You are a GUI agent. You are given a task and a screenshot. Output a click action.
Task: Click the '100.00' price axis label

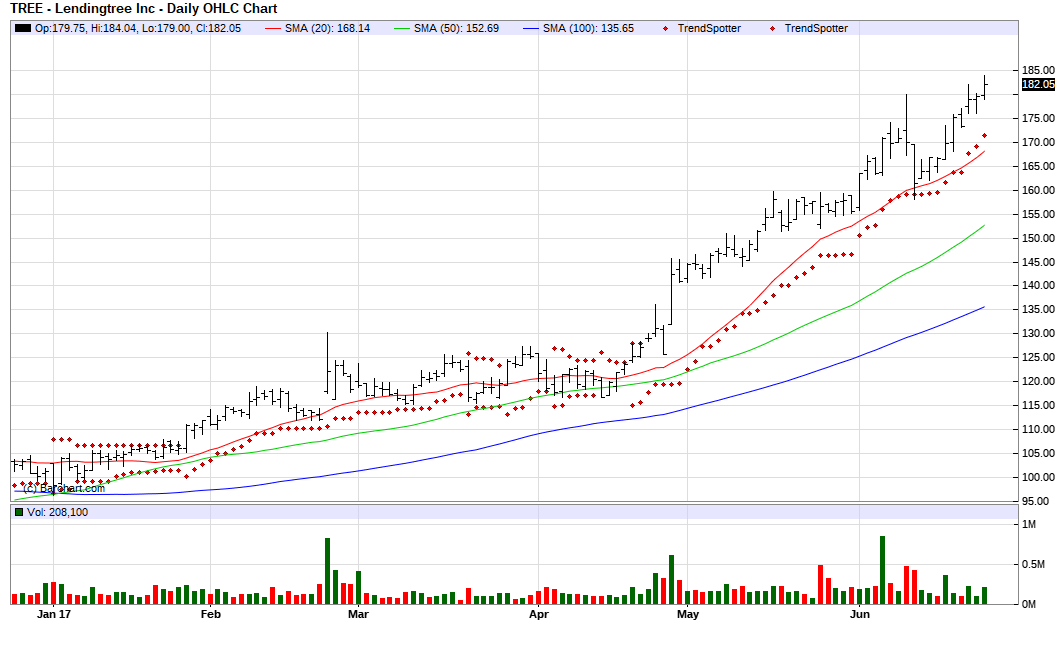(x=1038, y=477)
